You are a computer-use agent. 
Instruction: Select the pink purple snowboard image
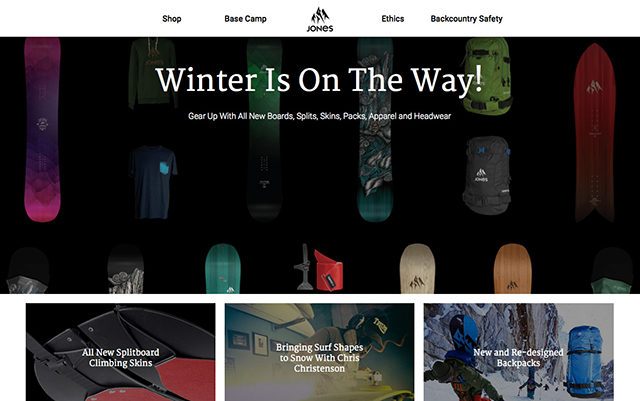click(42, 130)
